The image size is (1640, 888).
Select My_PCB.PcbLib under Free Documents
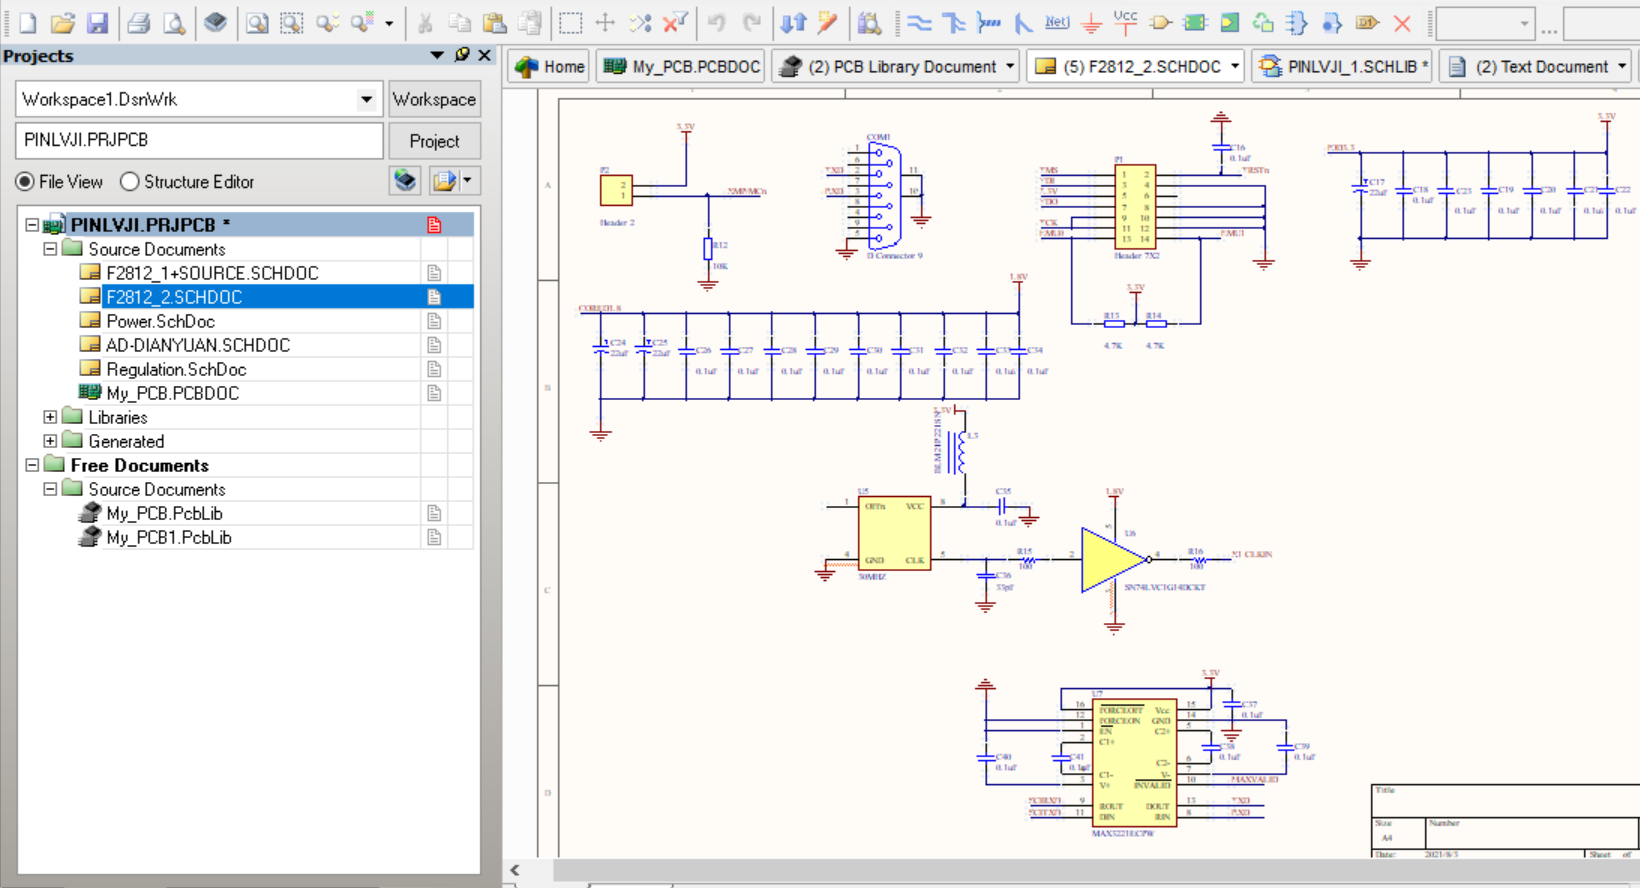[164, 513]
